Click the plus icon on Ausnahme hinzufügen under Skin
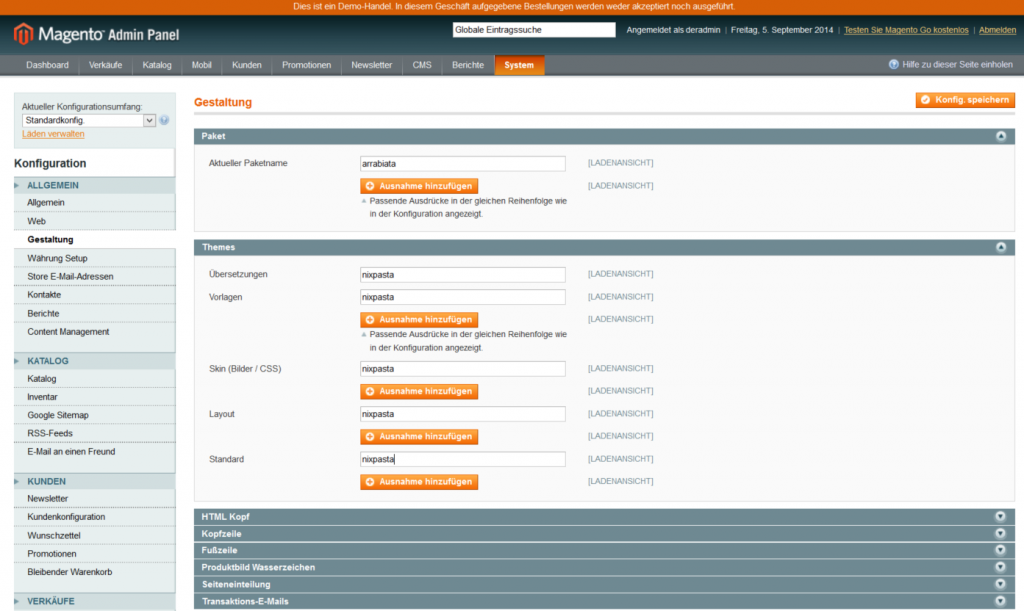 click(x=369, y=391)
